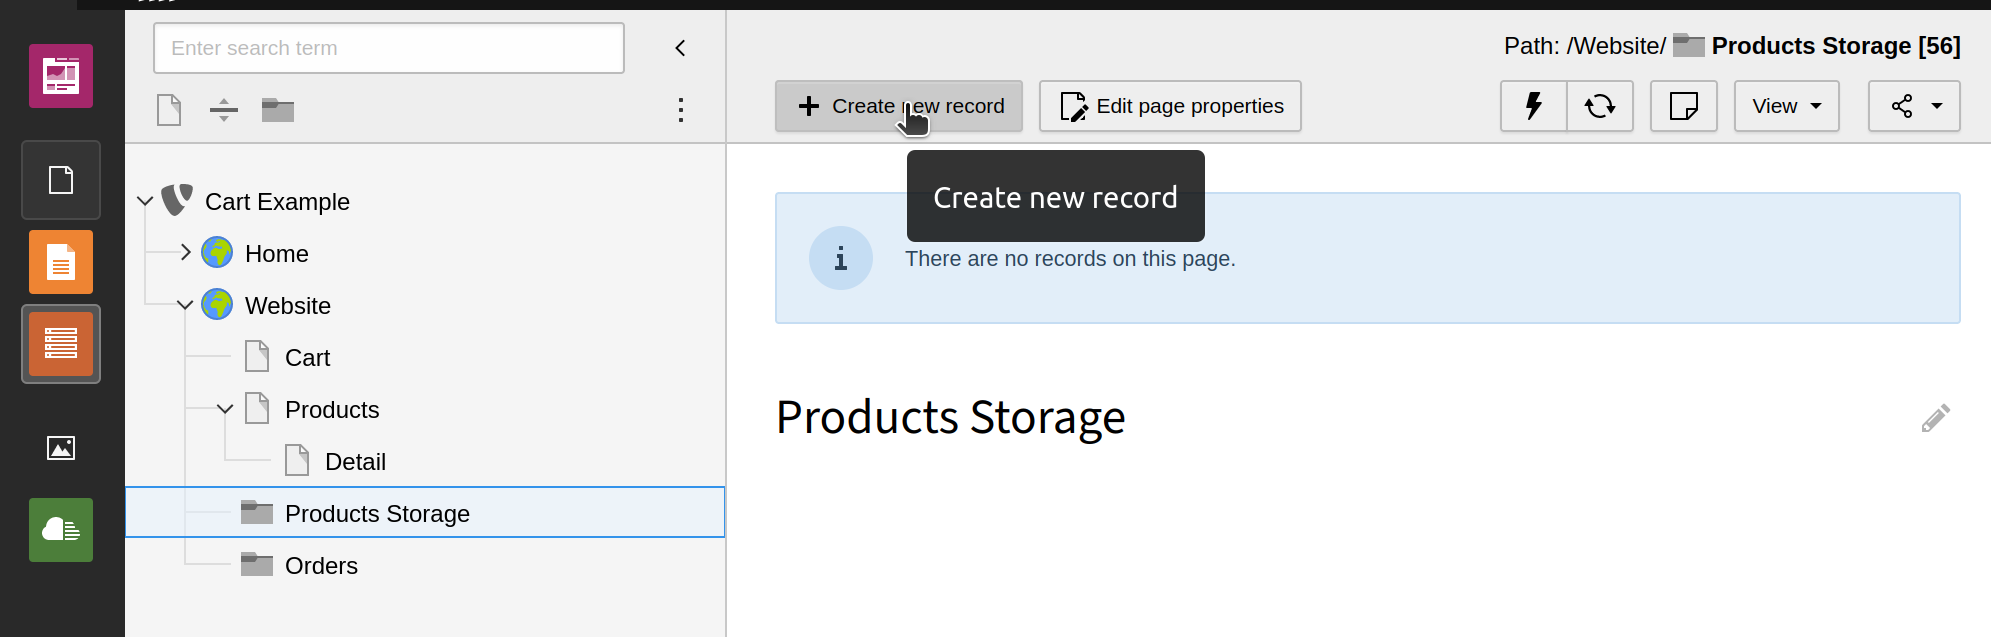Click the divider icon in tree toolbar
Viewport: 1991px width, 637px height.
point(224,110)
